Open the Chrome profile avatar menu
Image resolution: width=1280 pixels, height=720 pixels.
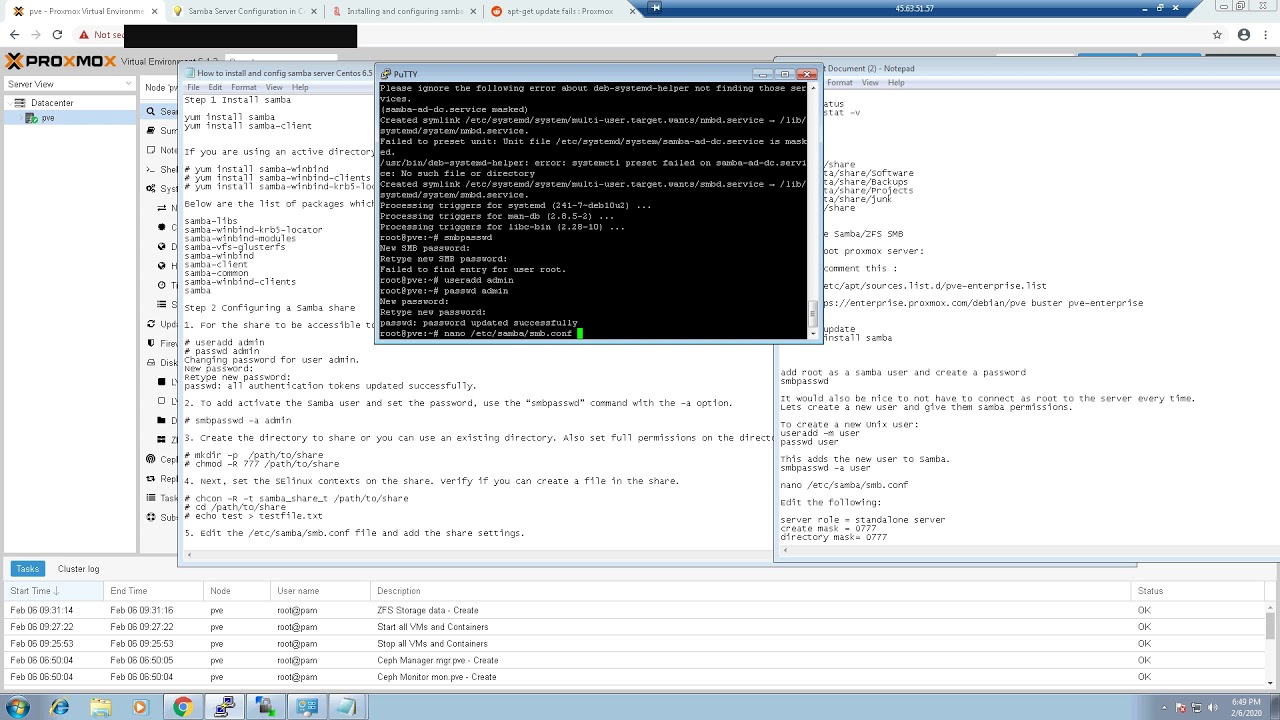(1244, 35)
